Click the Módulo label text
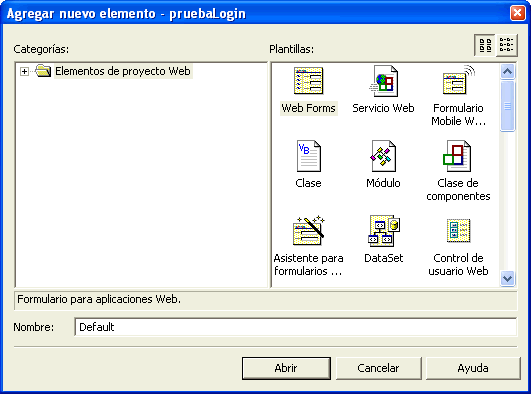Image resolution: width=531 pixels, height=394 pixels. click(383, 183)
